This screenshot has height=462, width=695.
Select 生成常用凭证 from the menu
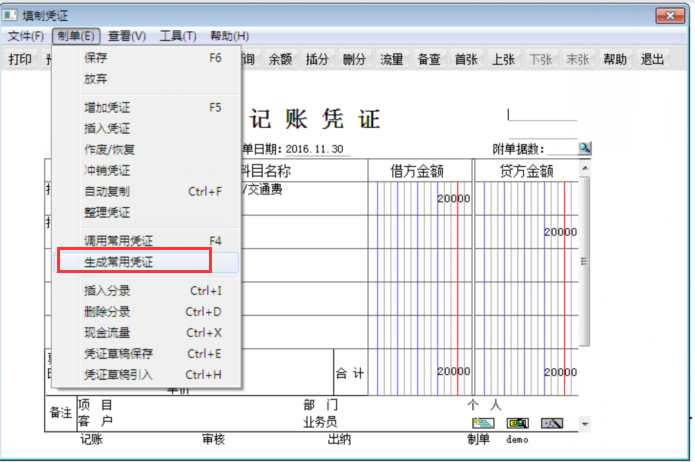(x=126, y=261)
